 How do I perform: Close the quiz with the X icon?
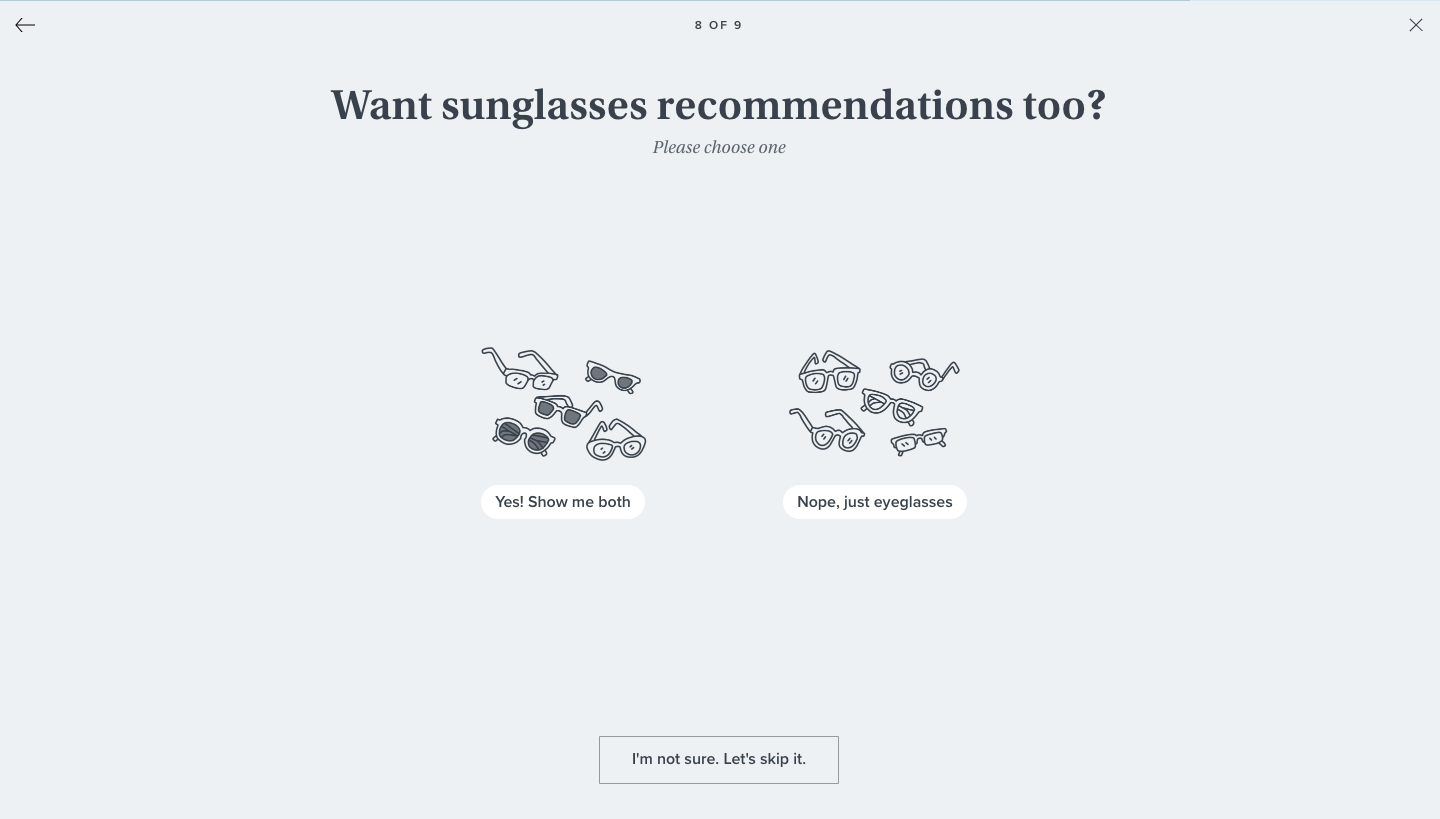click(x=1416, y=25)
